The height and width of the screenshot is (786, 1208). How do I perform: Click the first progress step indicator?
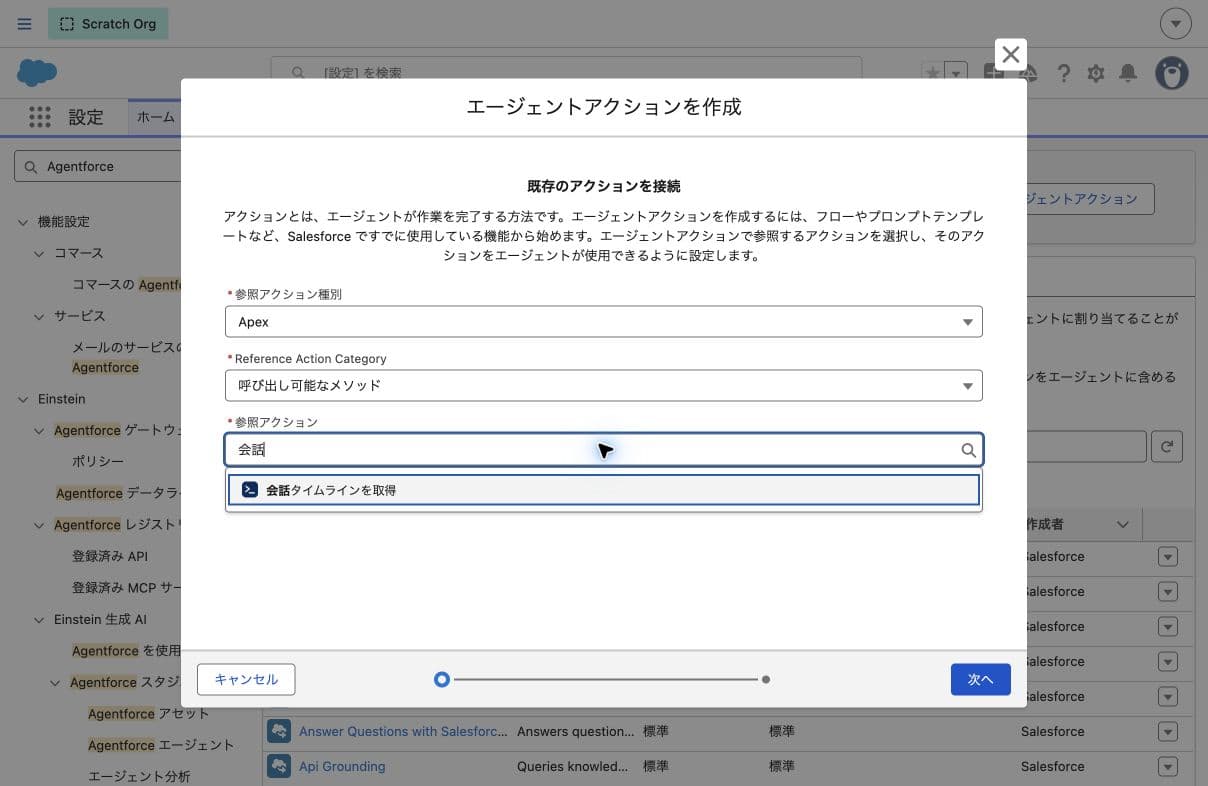[x=442, y=679]
